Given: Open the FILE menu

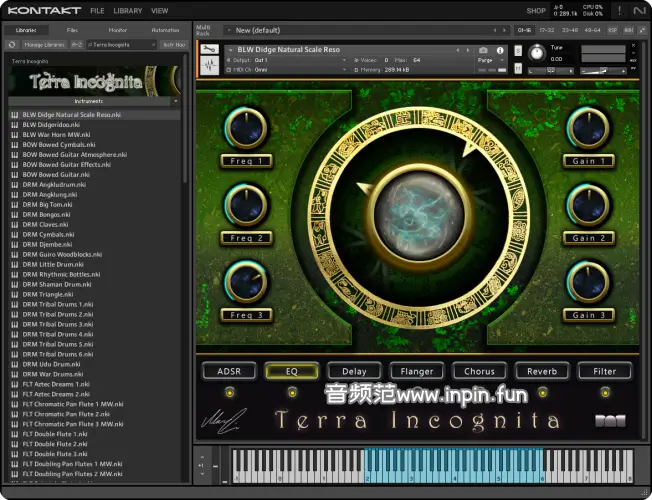Looking at the screenshot, I should click(97, 10).
